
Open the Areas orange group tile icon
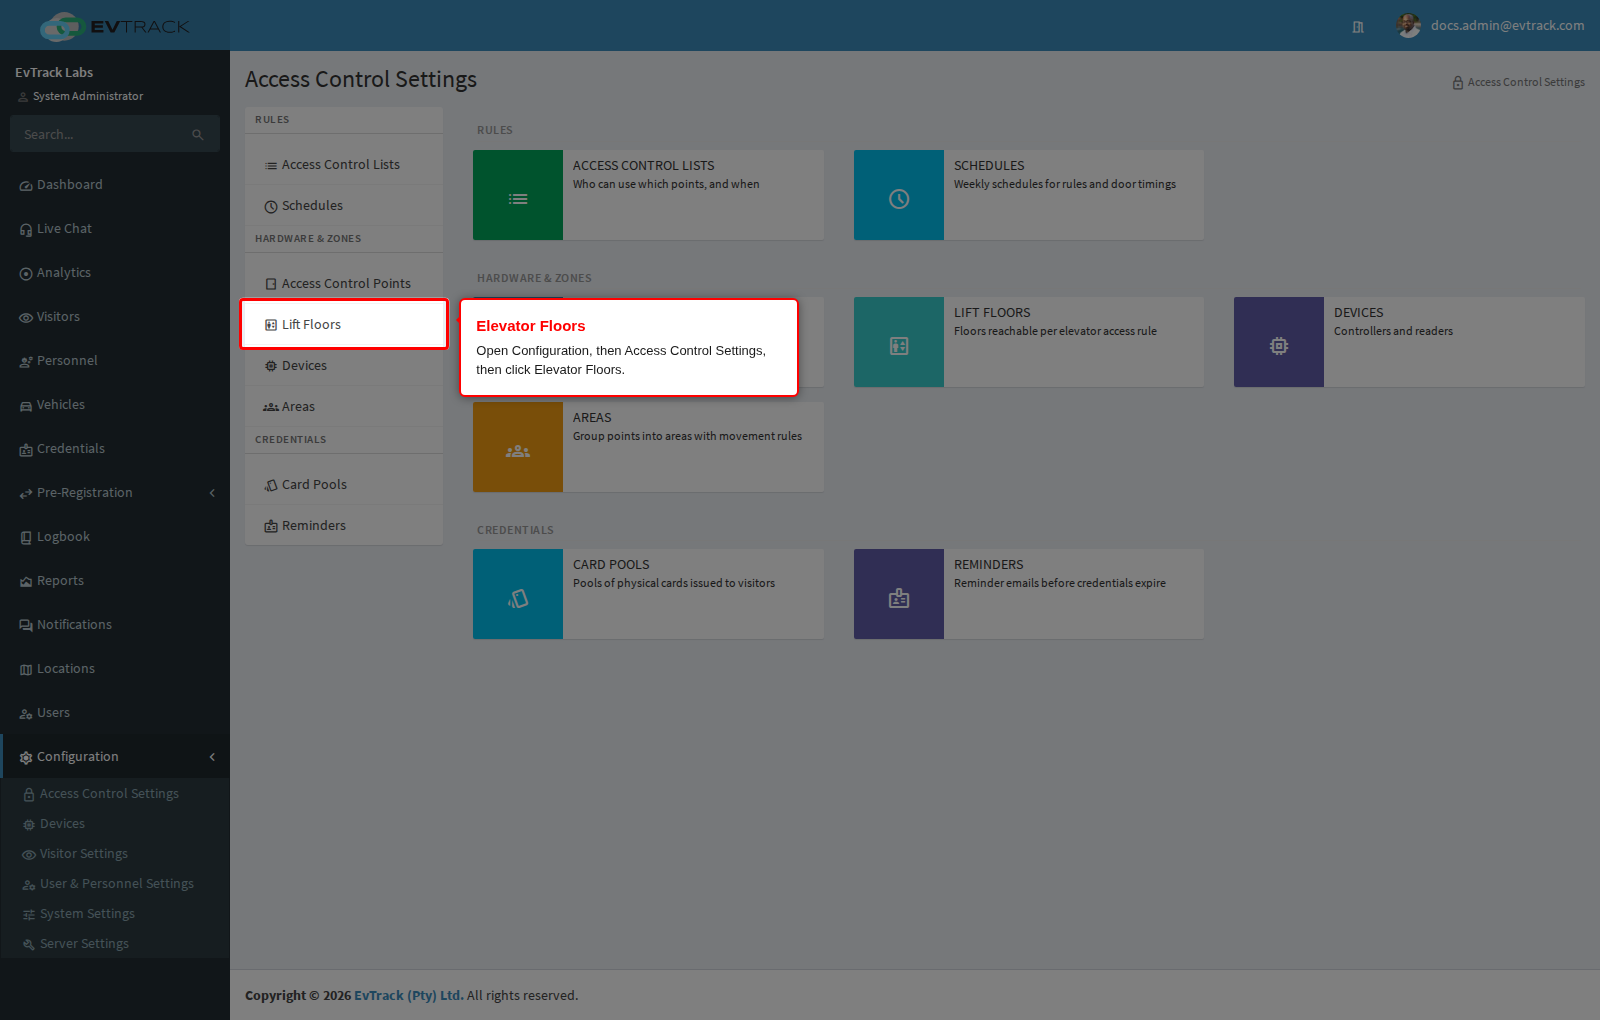518,447
